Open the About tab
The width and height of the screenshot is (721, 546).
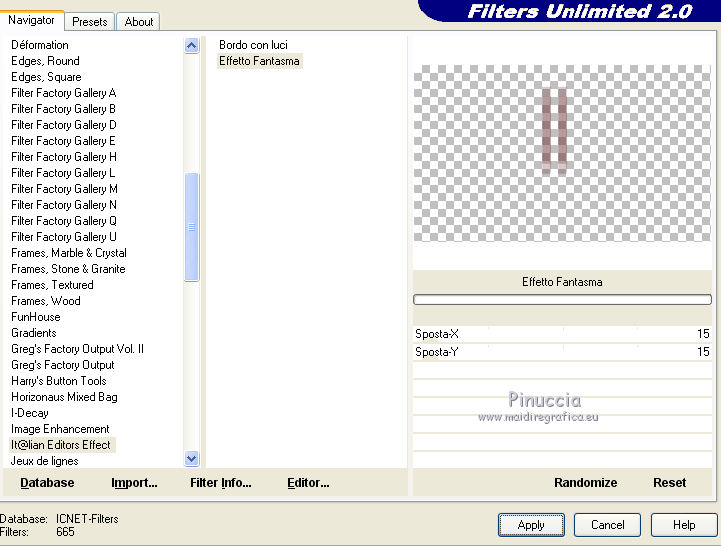(138, 22)
